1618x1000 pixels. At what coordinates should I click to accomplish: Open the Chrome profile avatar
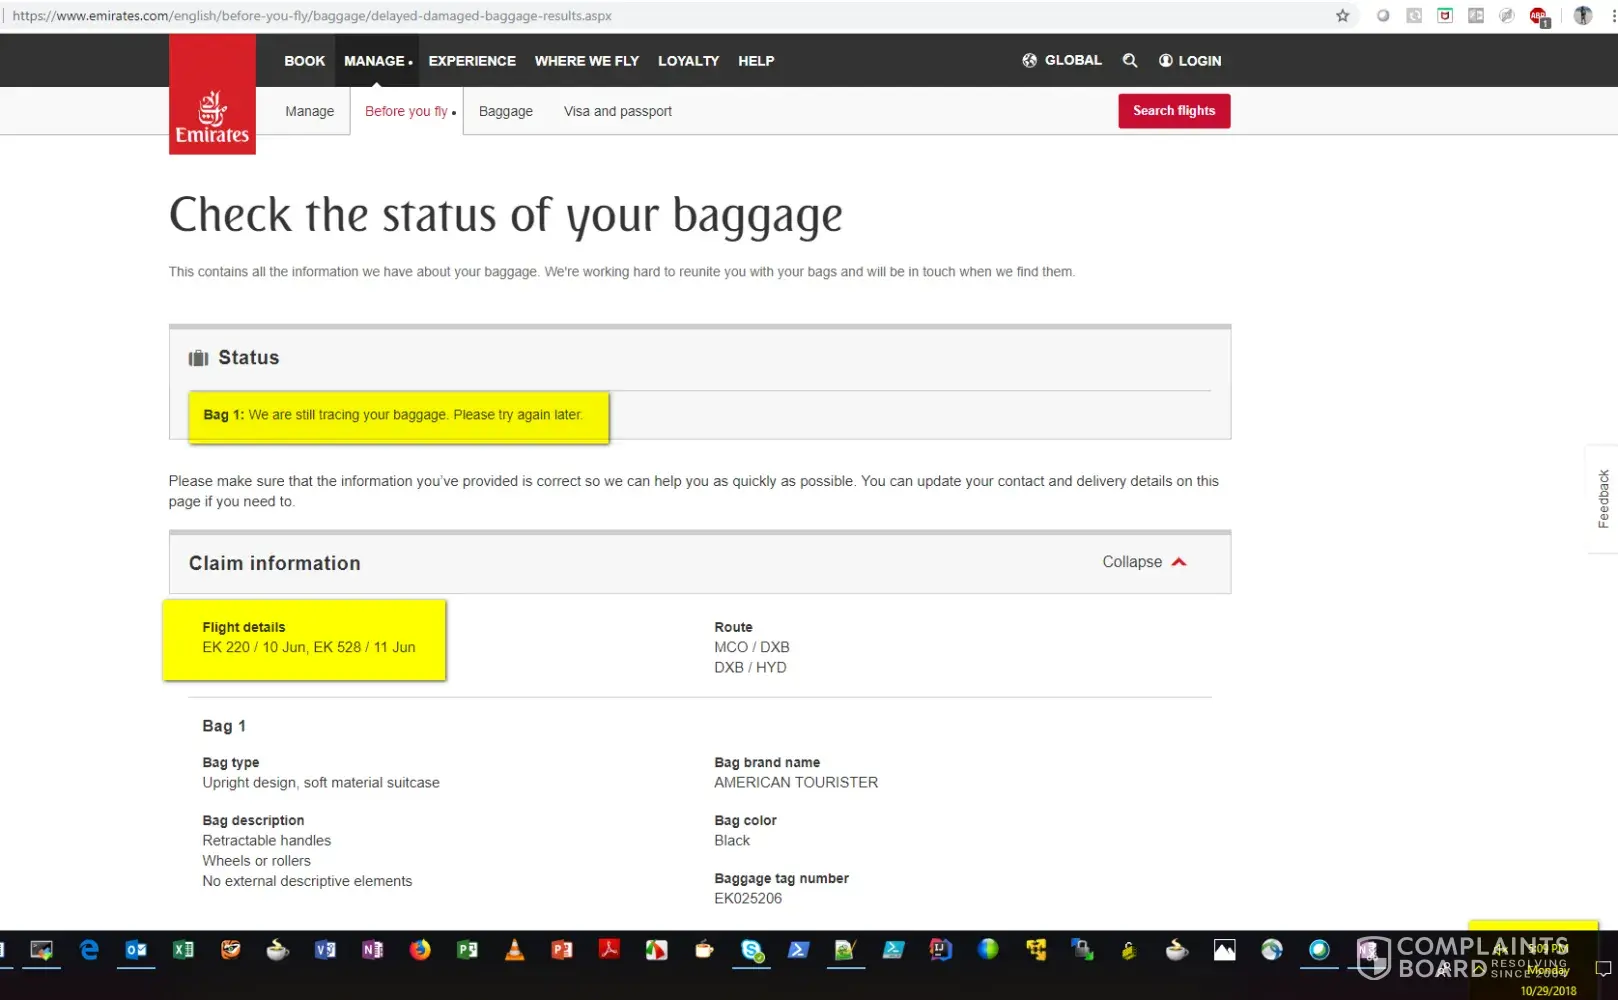[1582, 16]
